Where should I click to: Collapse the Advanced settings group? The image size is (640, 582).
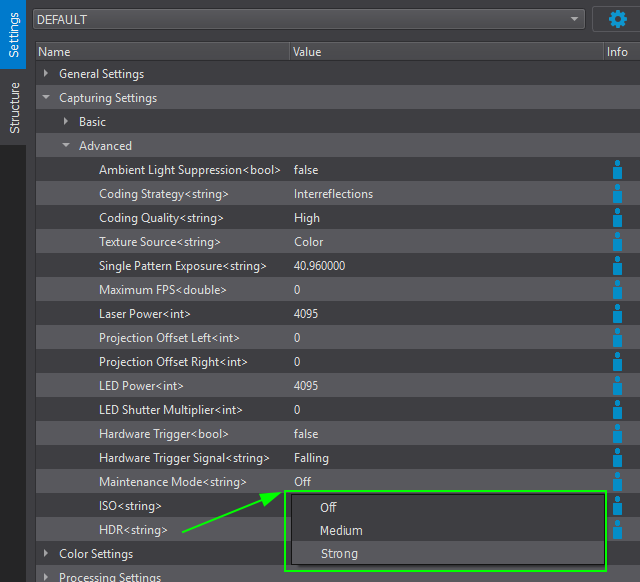(66, 146)
